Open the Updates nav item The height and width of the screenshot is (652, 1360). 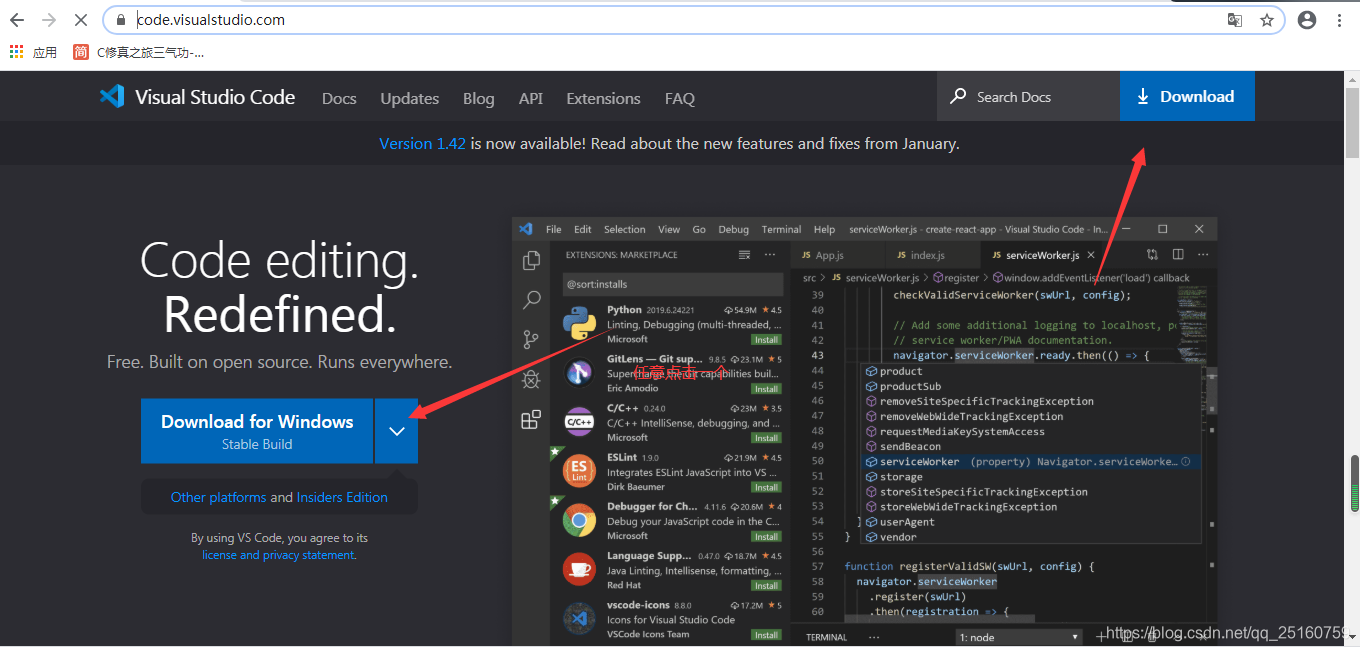coord(410,98)
